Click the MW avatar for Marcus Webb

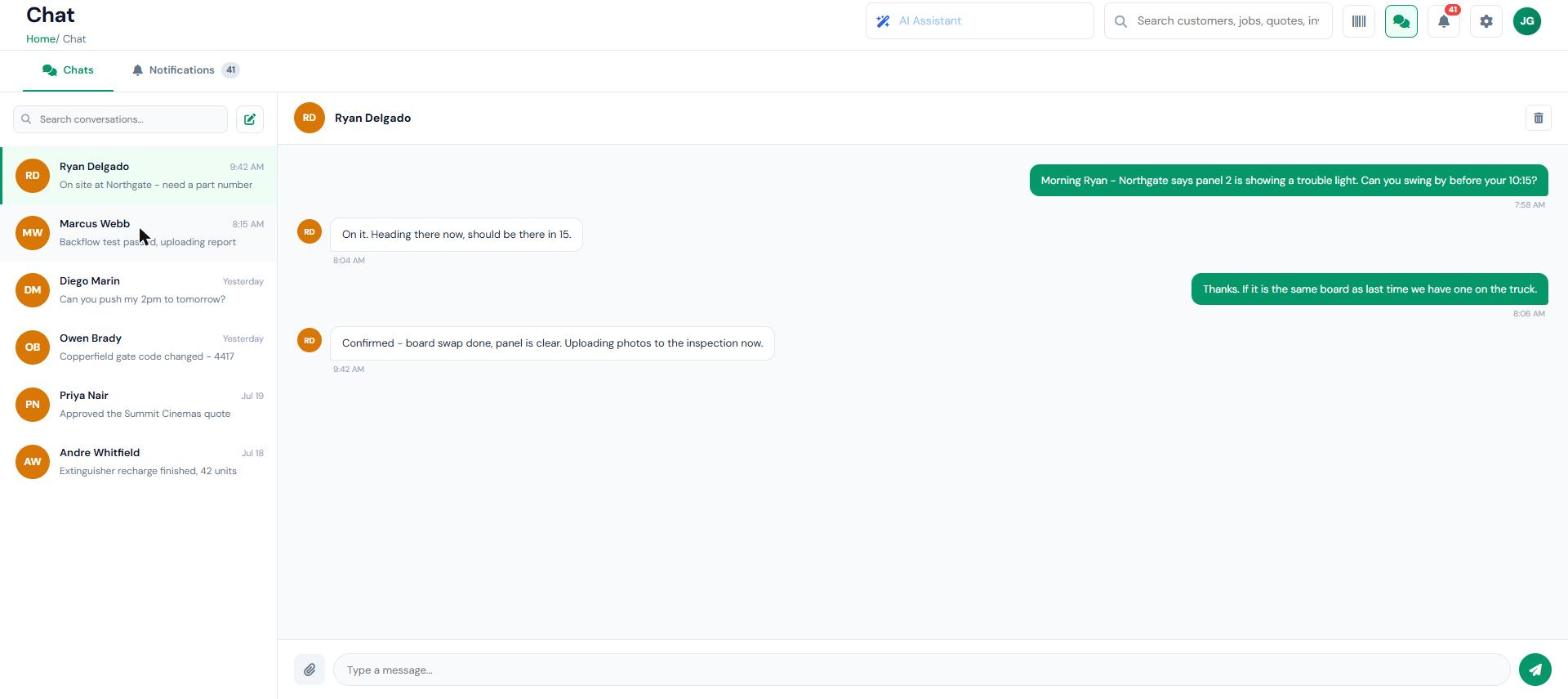pyautogui.click(x=32, y=233)
